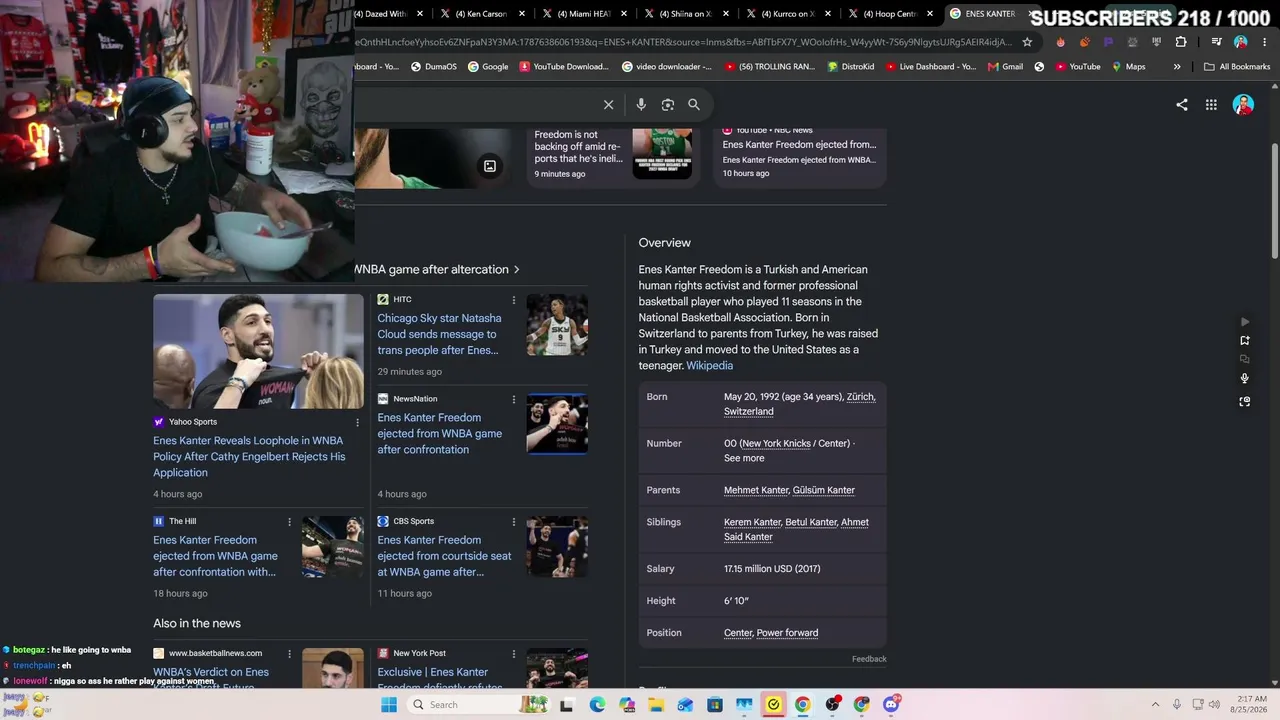Open Discord from the taskbar
This screenshot has height=720, width=1280.
(891, 705)
